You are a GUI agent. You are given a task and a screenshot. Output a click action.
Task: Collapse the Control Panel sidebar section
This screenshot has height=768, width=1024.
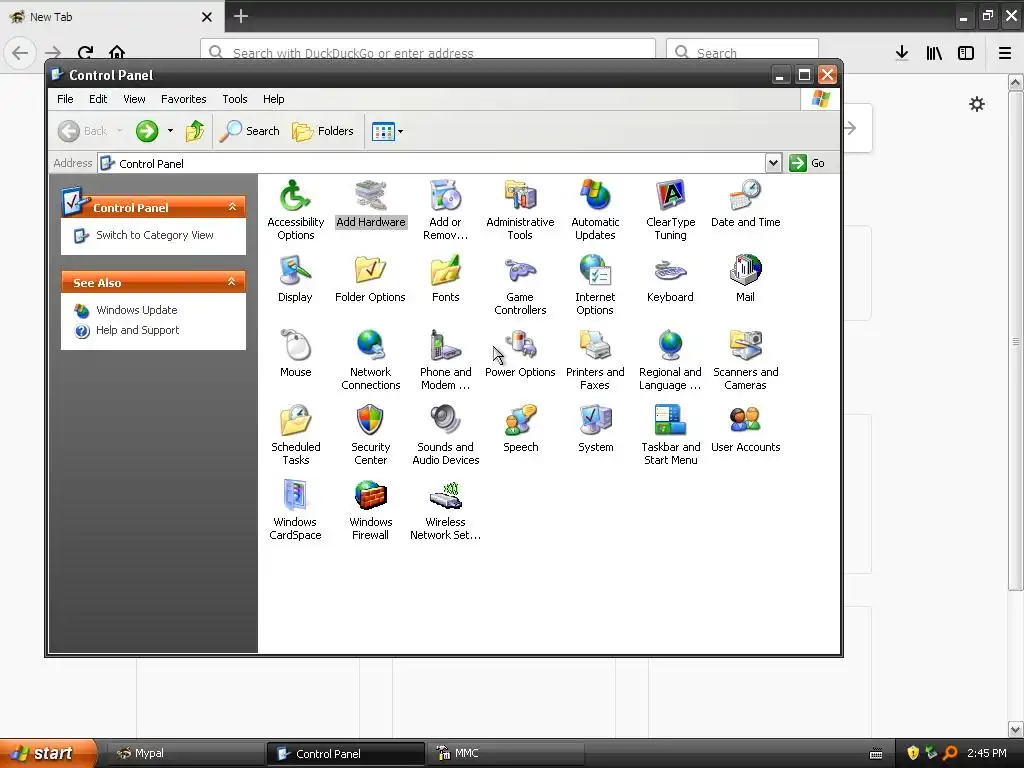pyautogui.click(x=232, y=207)
